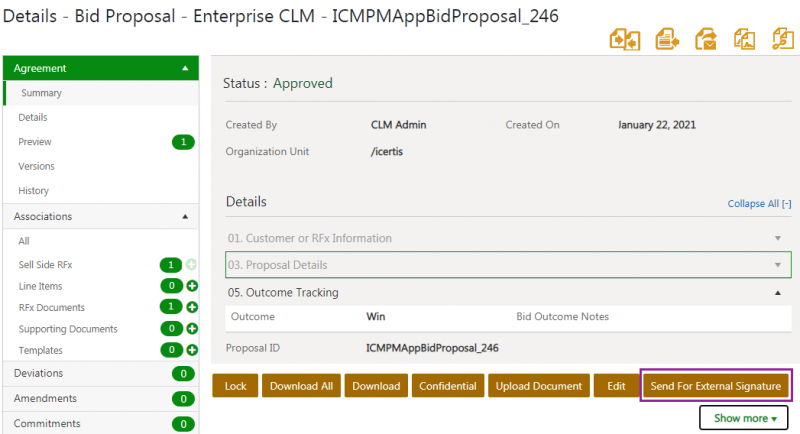Click the document with left arrow icon
Screen dimensions: 800x434
[x=667, y=39]
